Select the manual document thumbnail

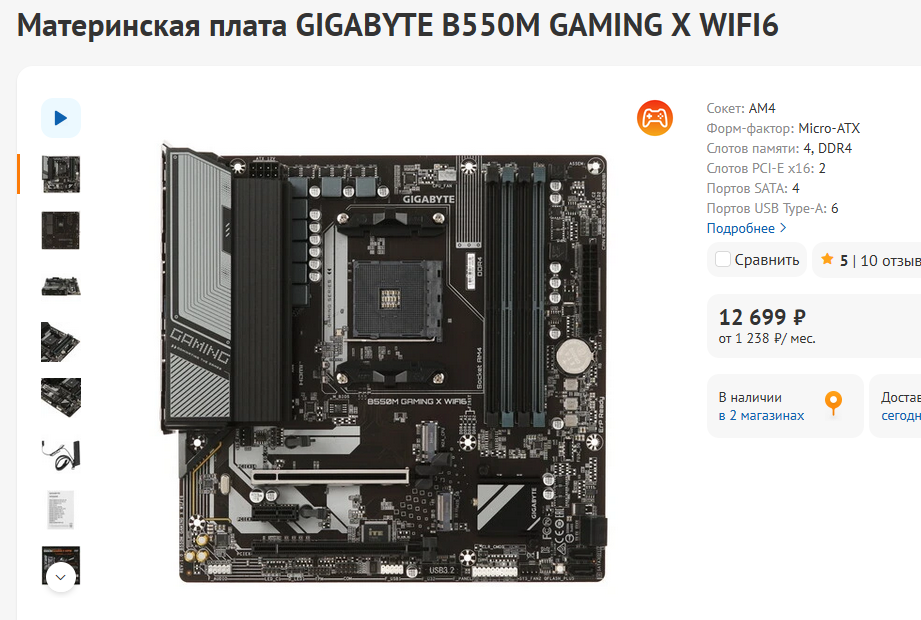(x=60, y=510)
